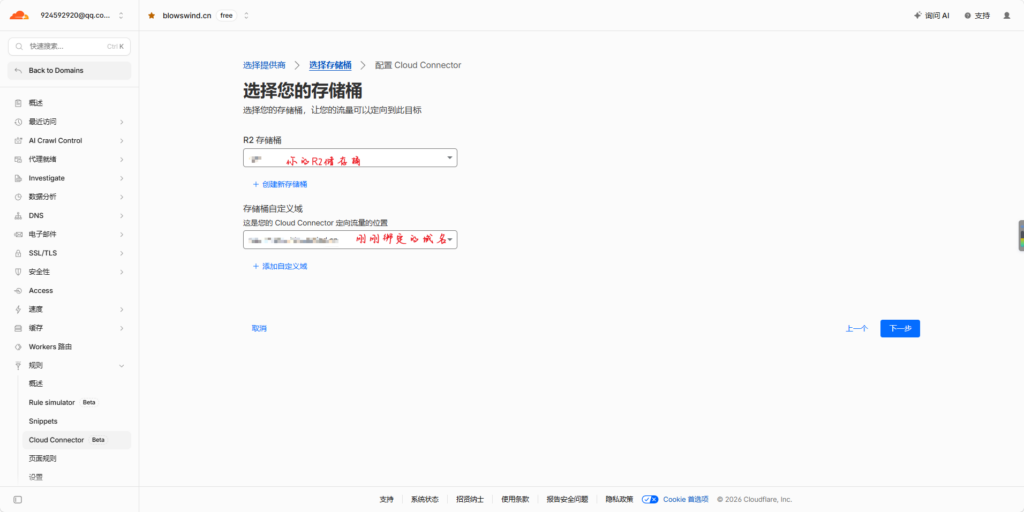Expand the 电子邮件 chevron
This screenshot has height=512, width=1024.
(x=121, y=234)
